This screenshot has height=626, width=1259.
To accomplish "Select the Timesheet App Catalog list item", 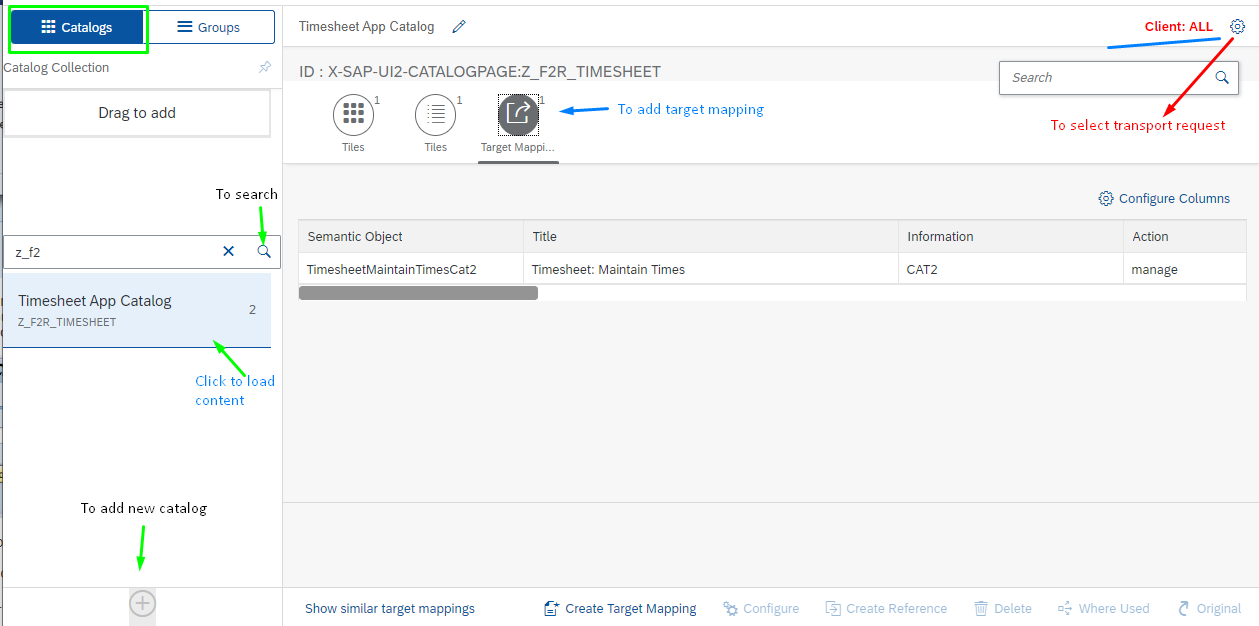I will click(136, 310).
